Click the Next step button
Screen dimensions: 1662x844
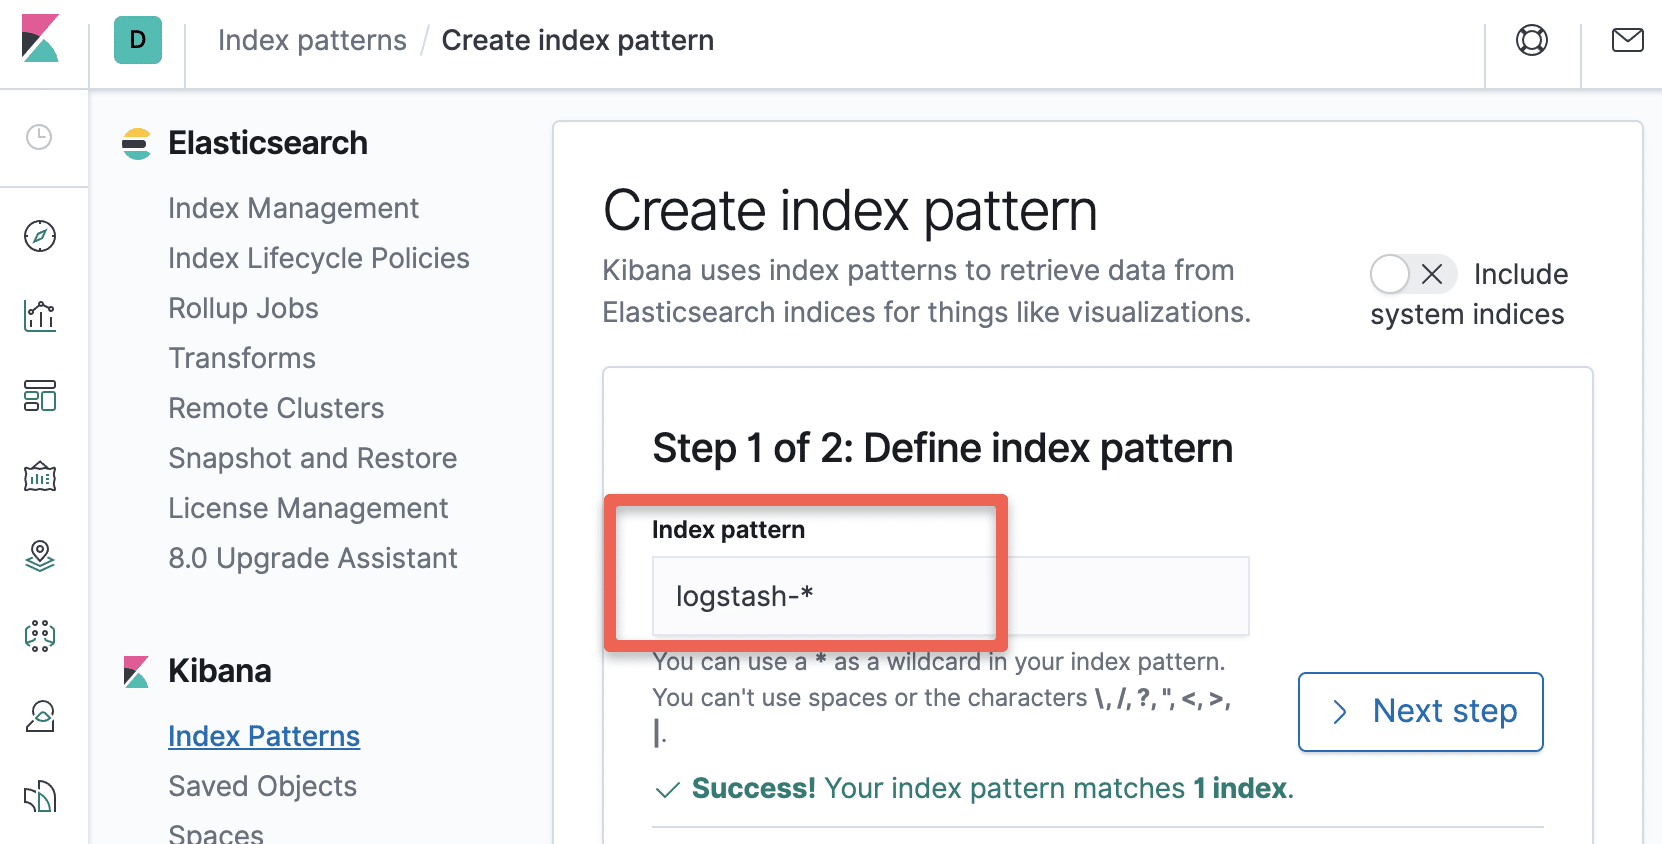[x=1420, y=711]
